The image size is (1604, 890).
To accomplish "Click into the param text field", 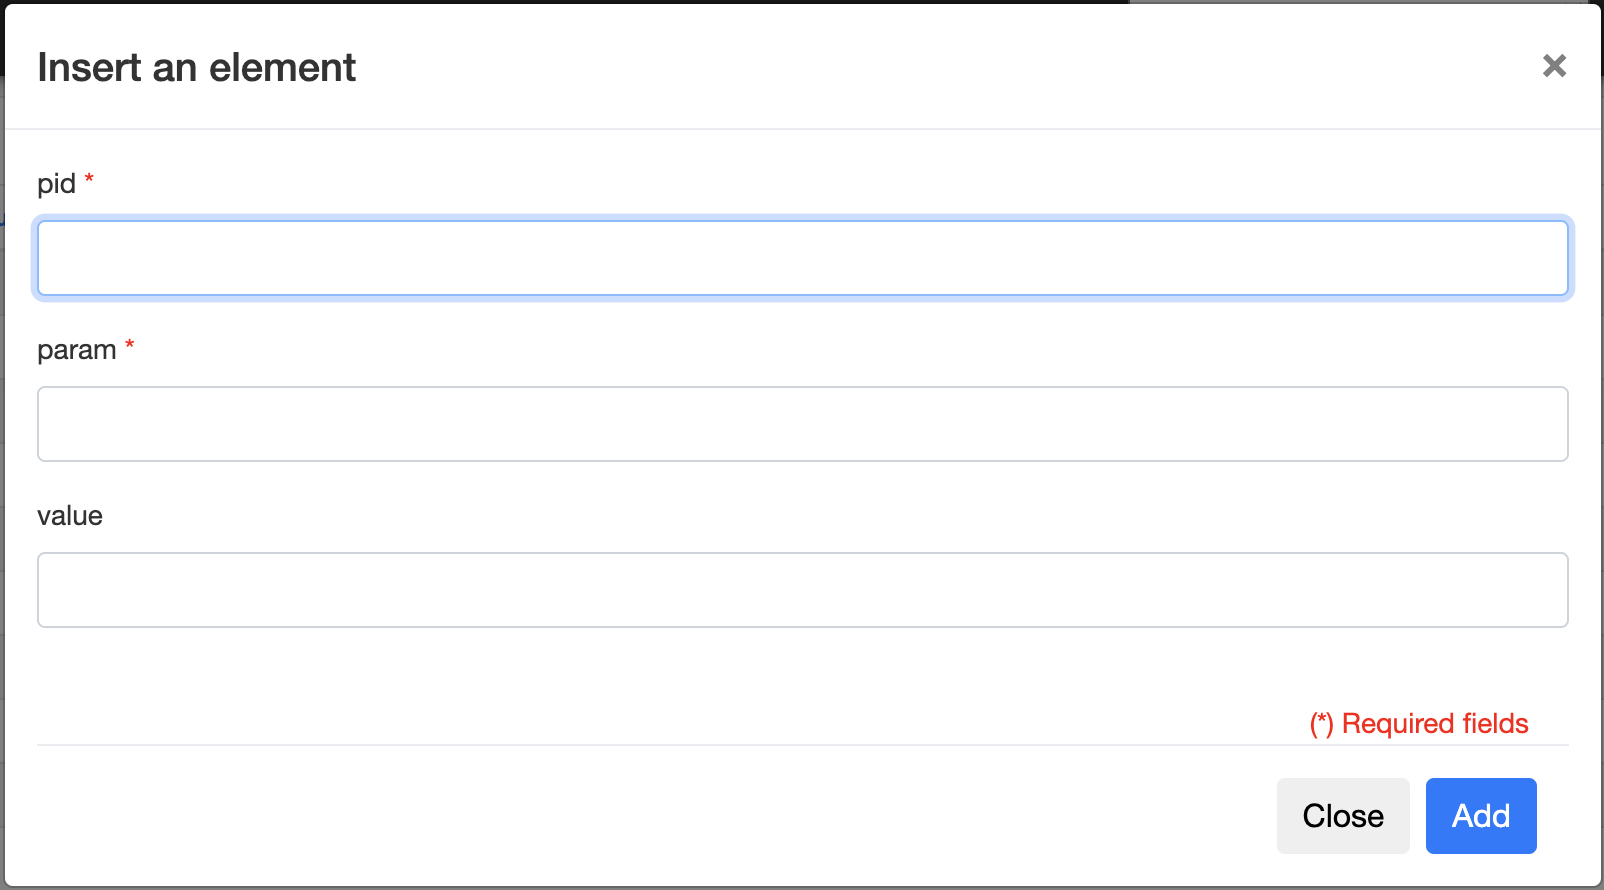I will point(802,424).
